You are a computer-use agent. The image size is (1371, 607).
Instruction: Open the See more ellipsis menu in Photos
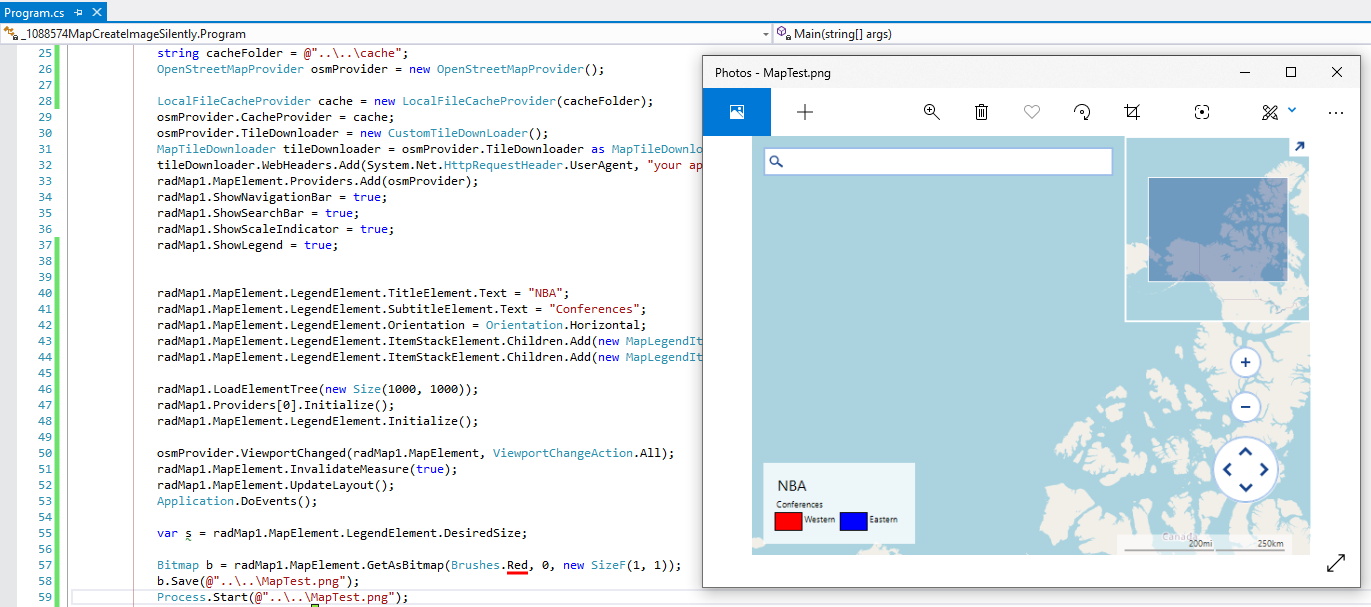click(x=1336, y=112)
